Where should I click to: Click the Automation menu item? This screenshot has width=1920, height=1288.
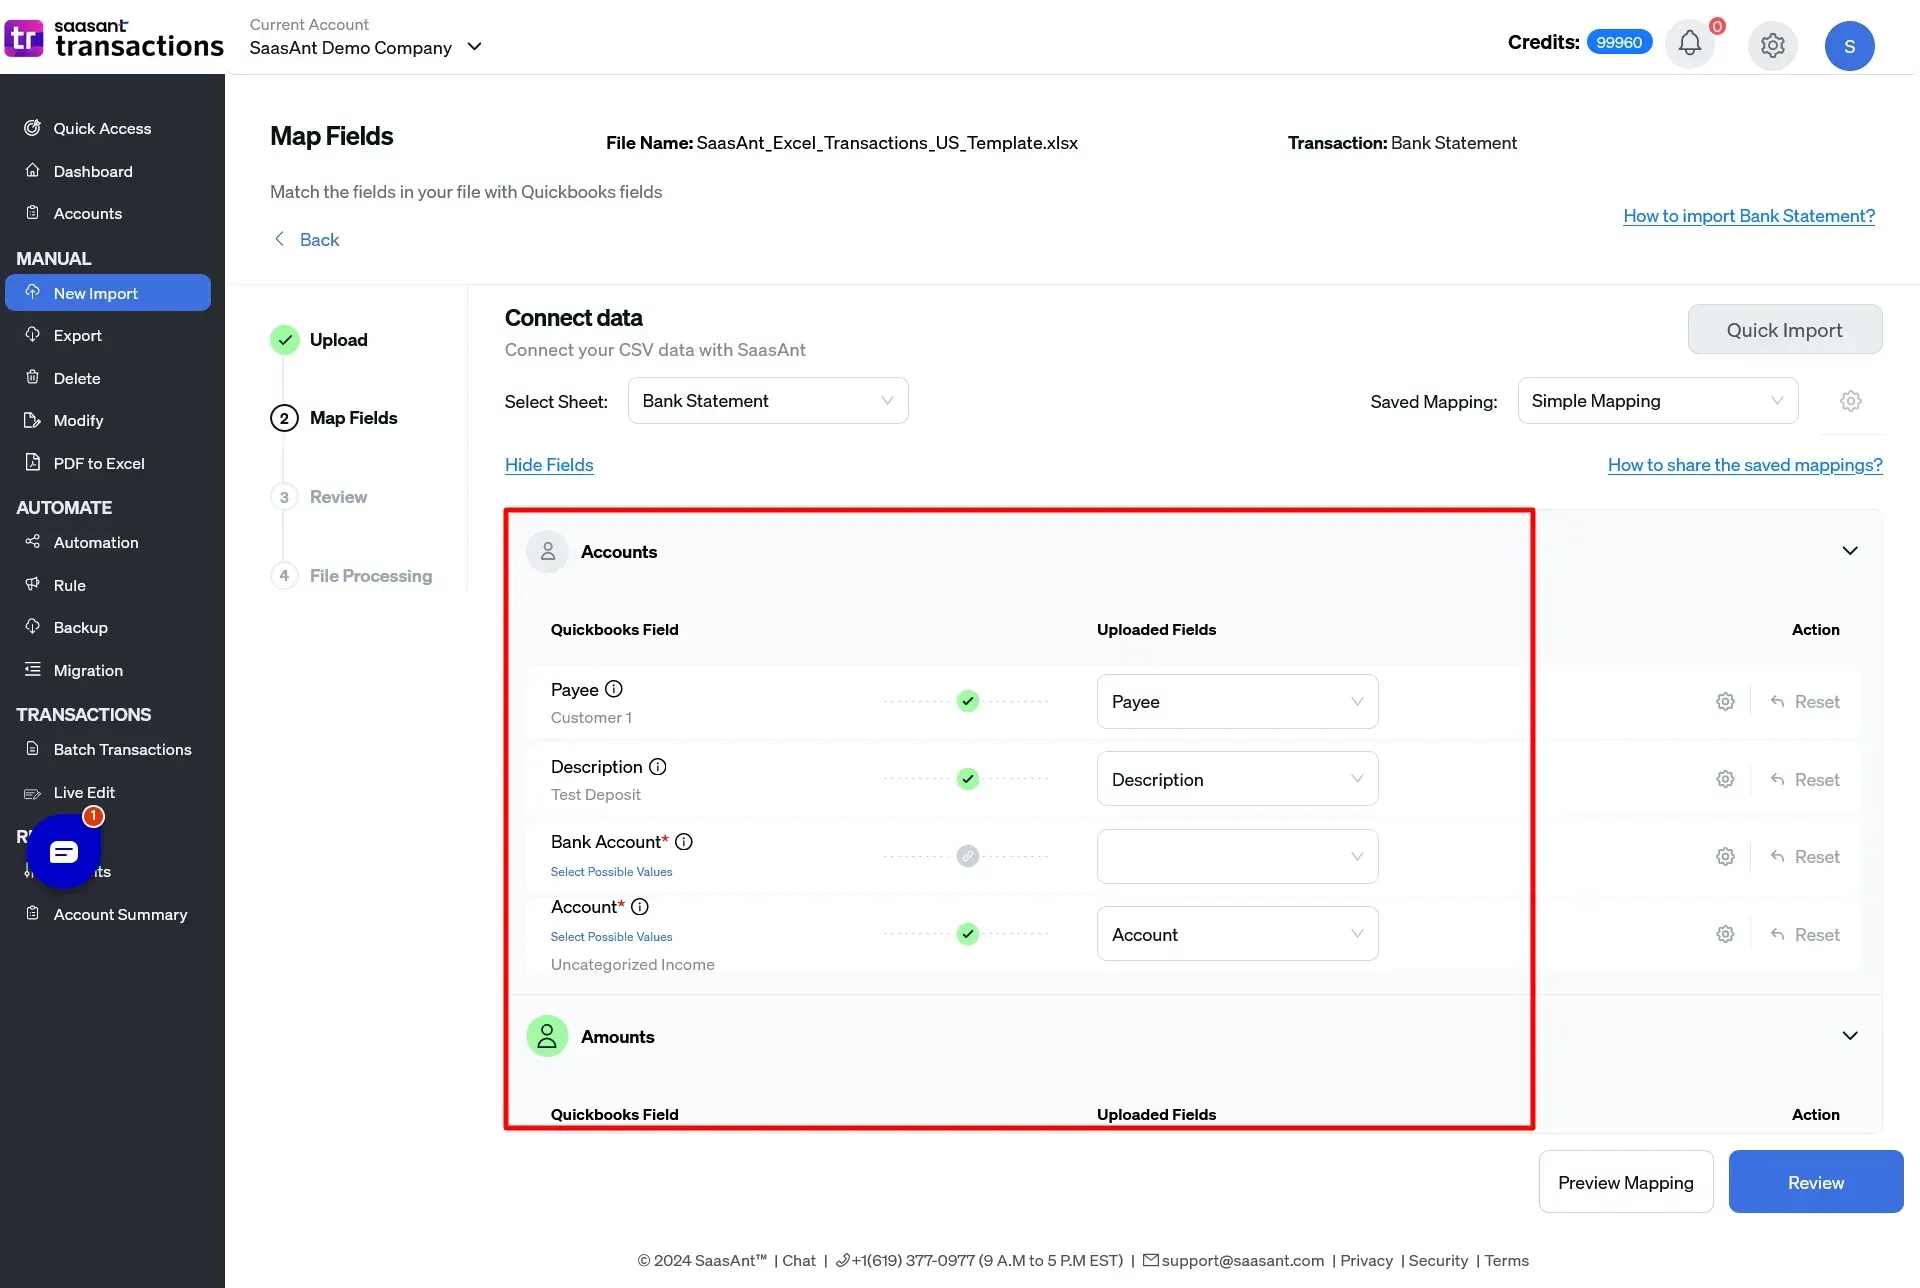95,542
